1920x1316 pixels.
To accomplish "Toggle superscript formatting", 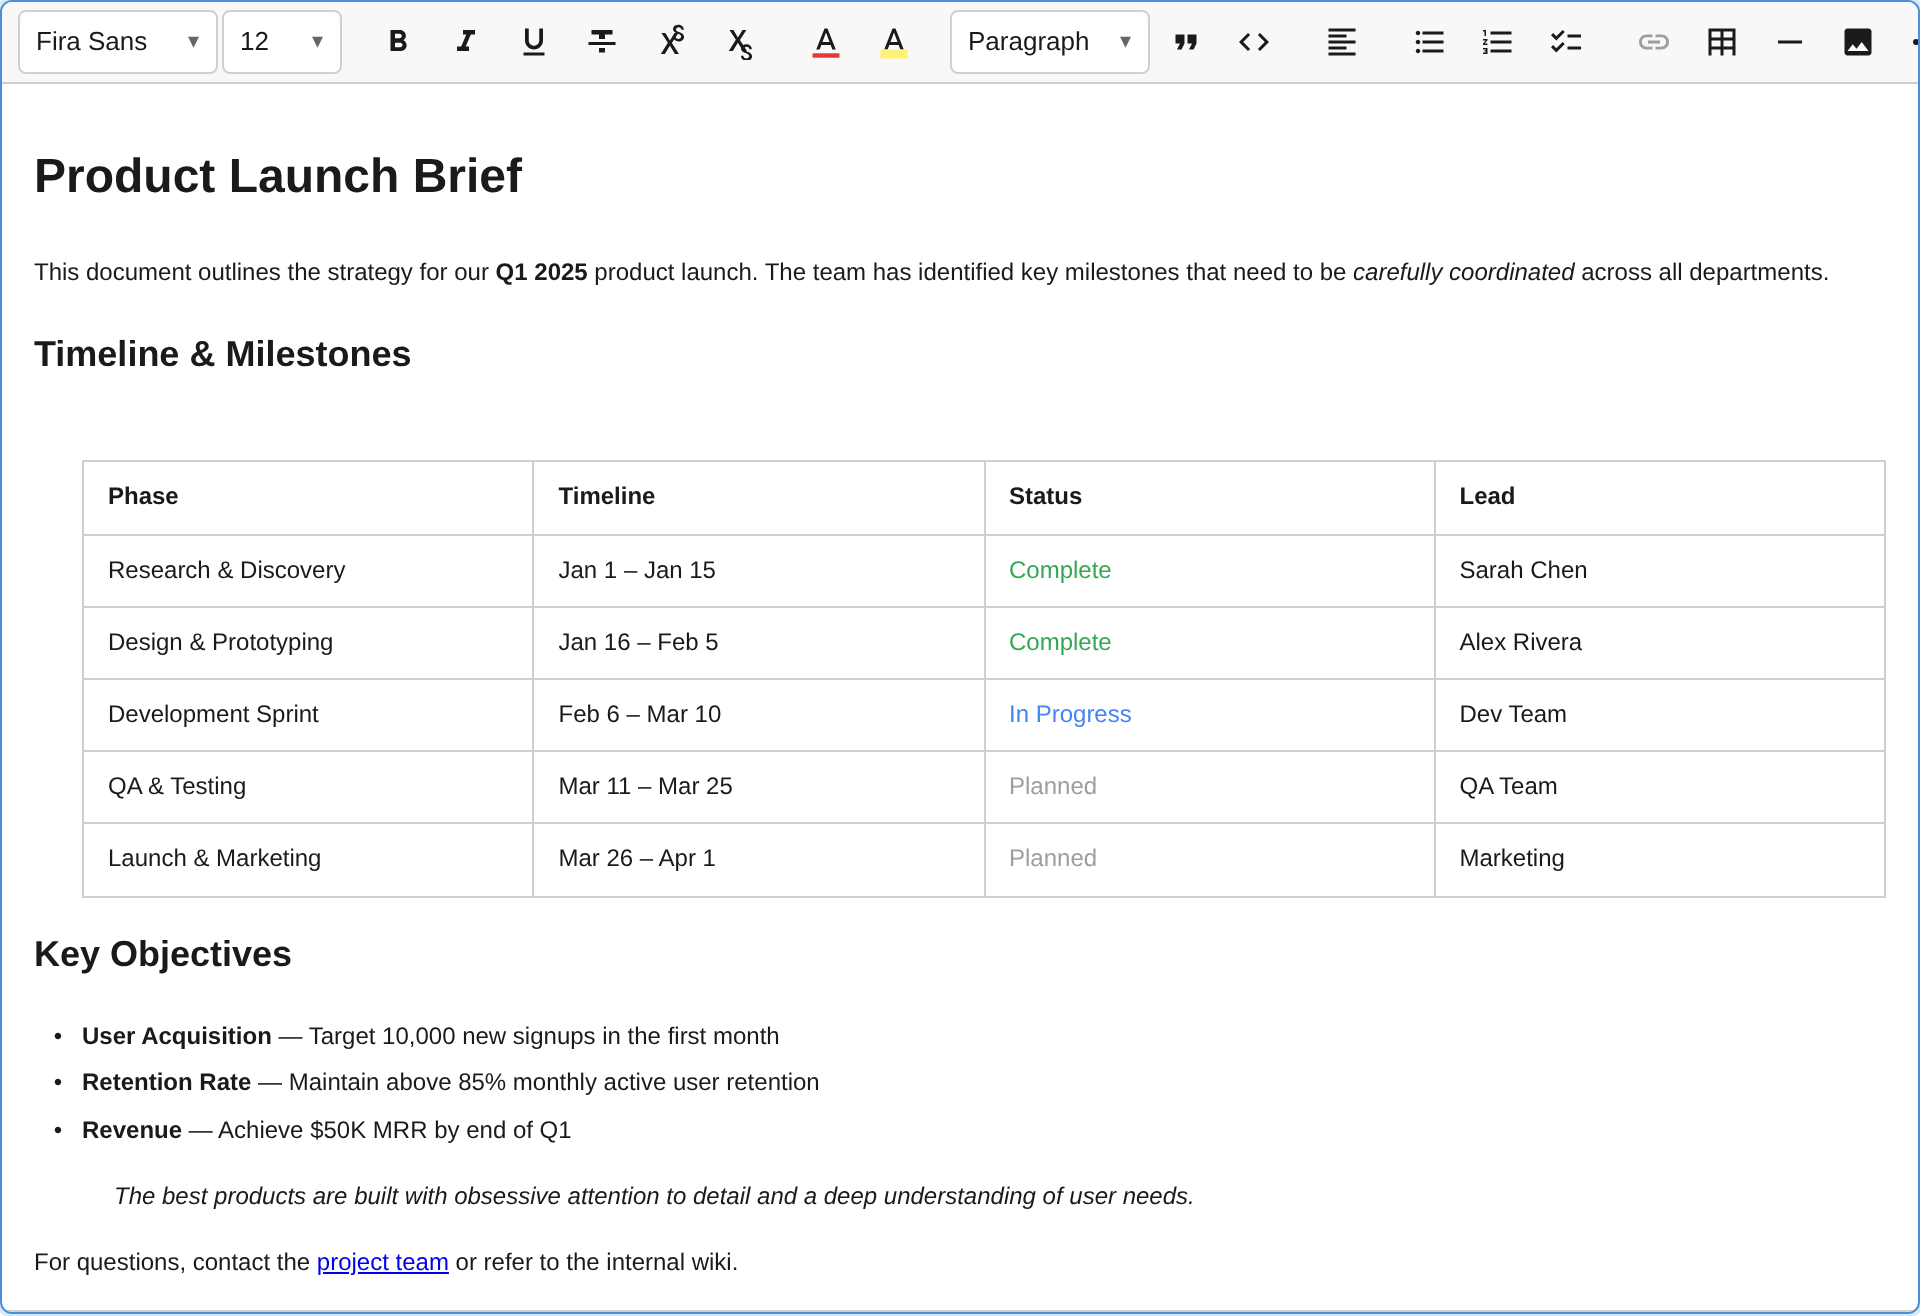I will (x=671, y=41).
